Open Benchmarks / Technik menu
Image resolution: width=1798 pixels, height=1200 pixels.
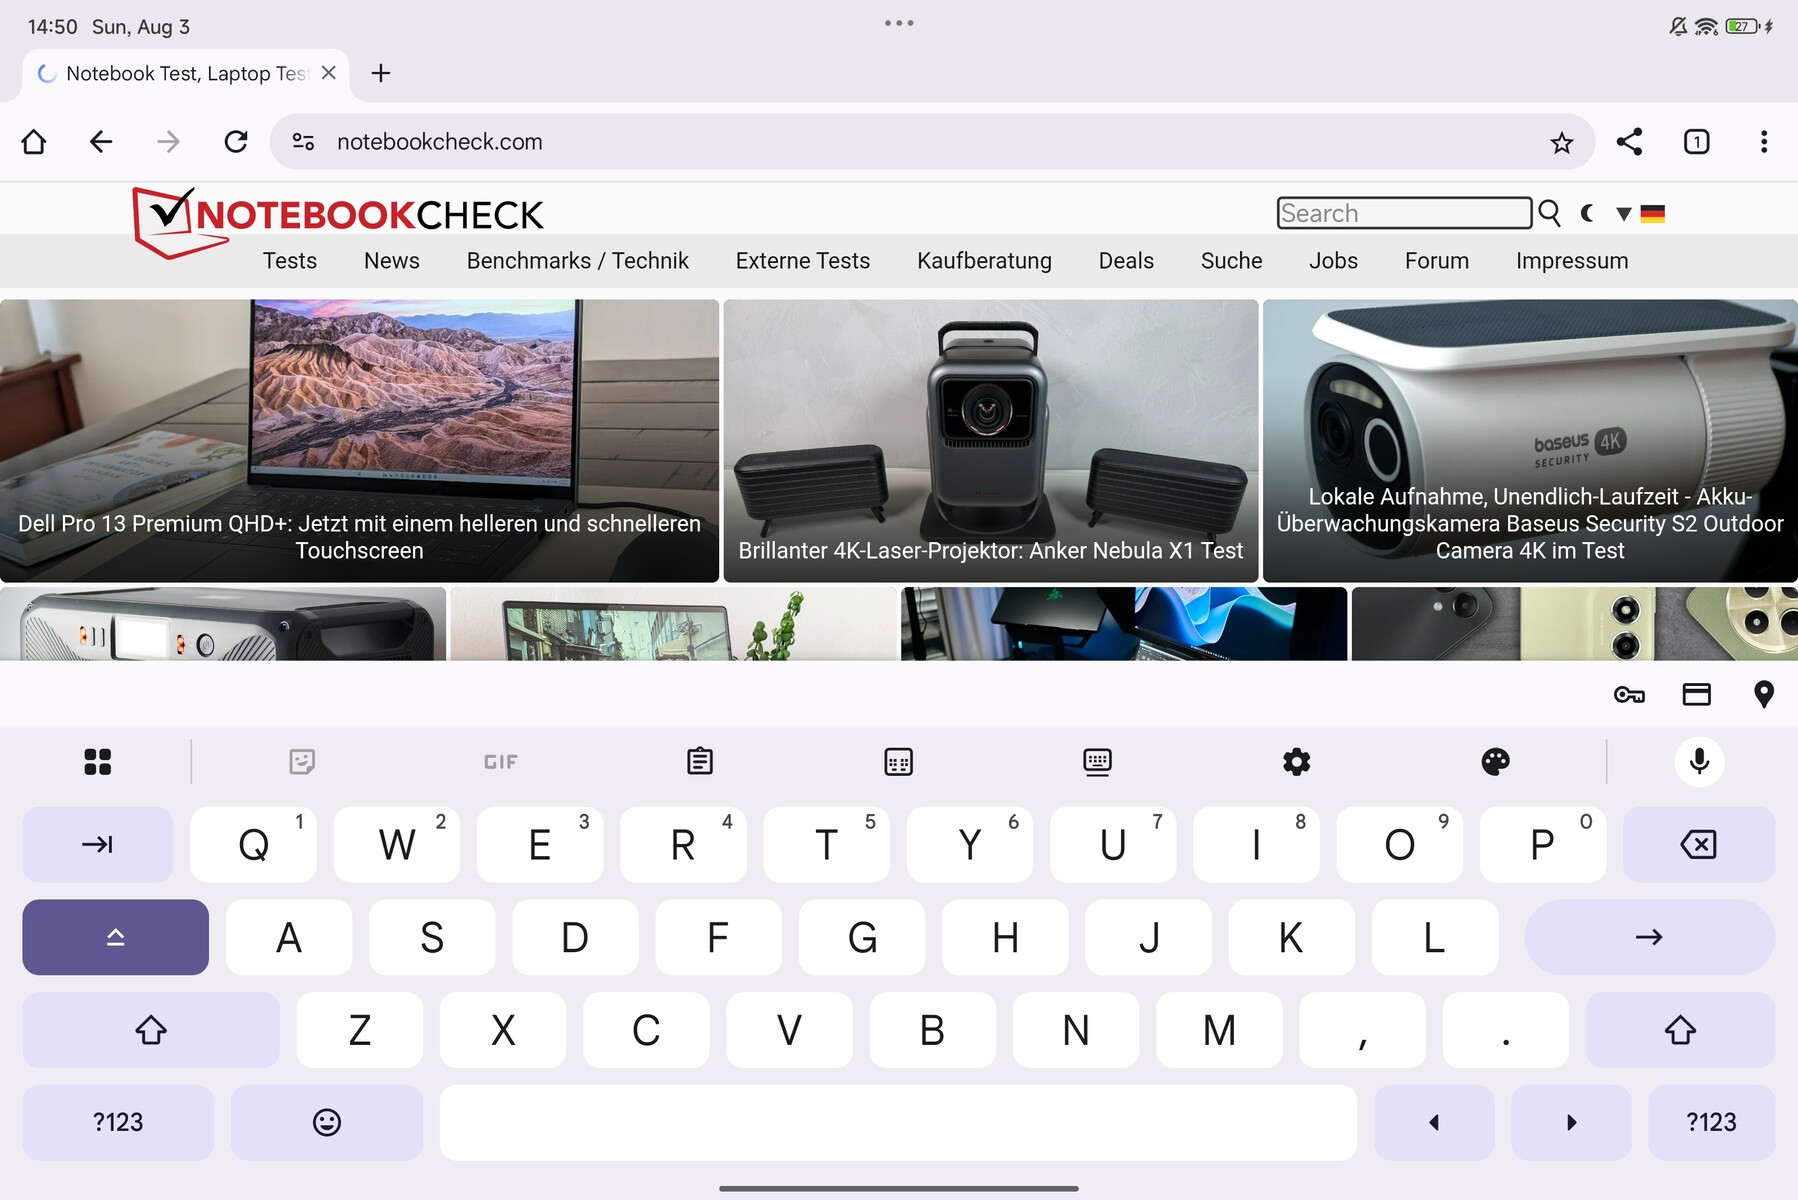578,261
